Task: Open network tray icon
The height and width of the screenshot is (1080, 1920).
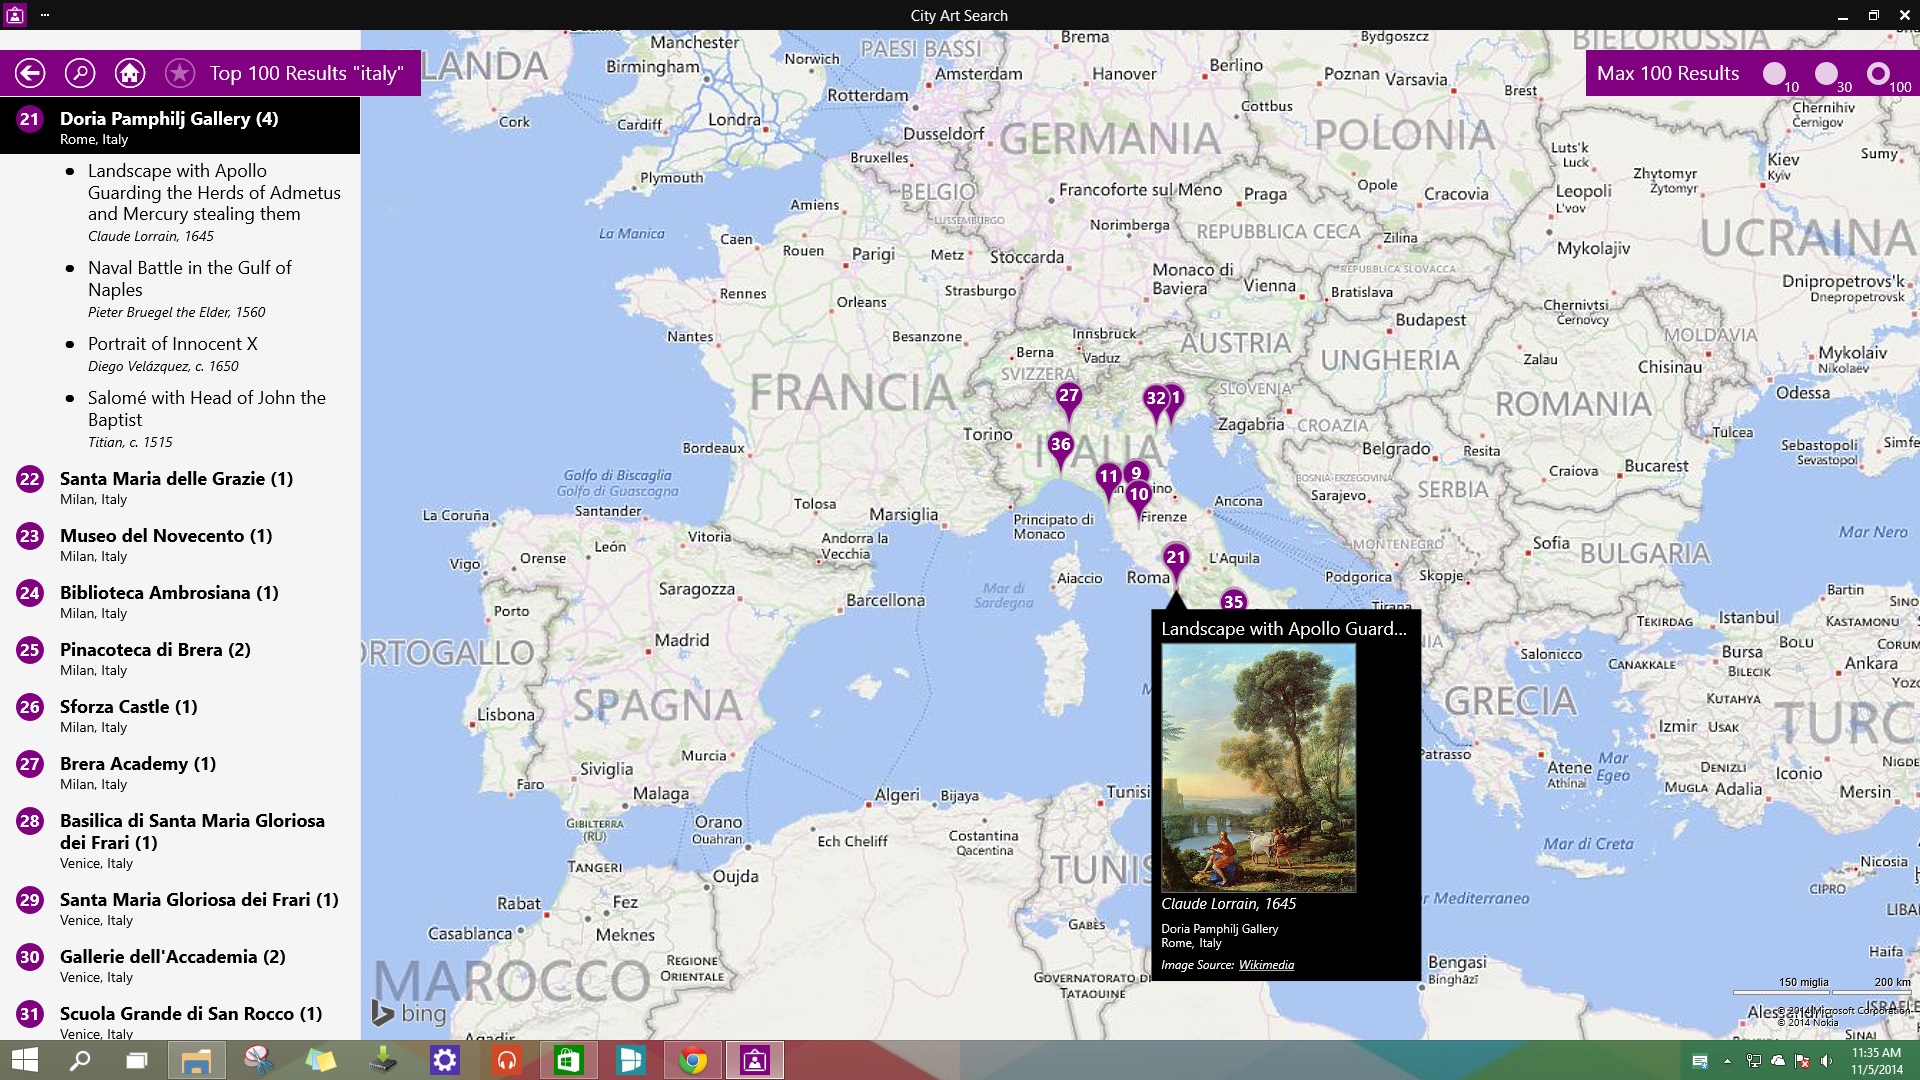Action: click(x=1753, y=1061)
